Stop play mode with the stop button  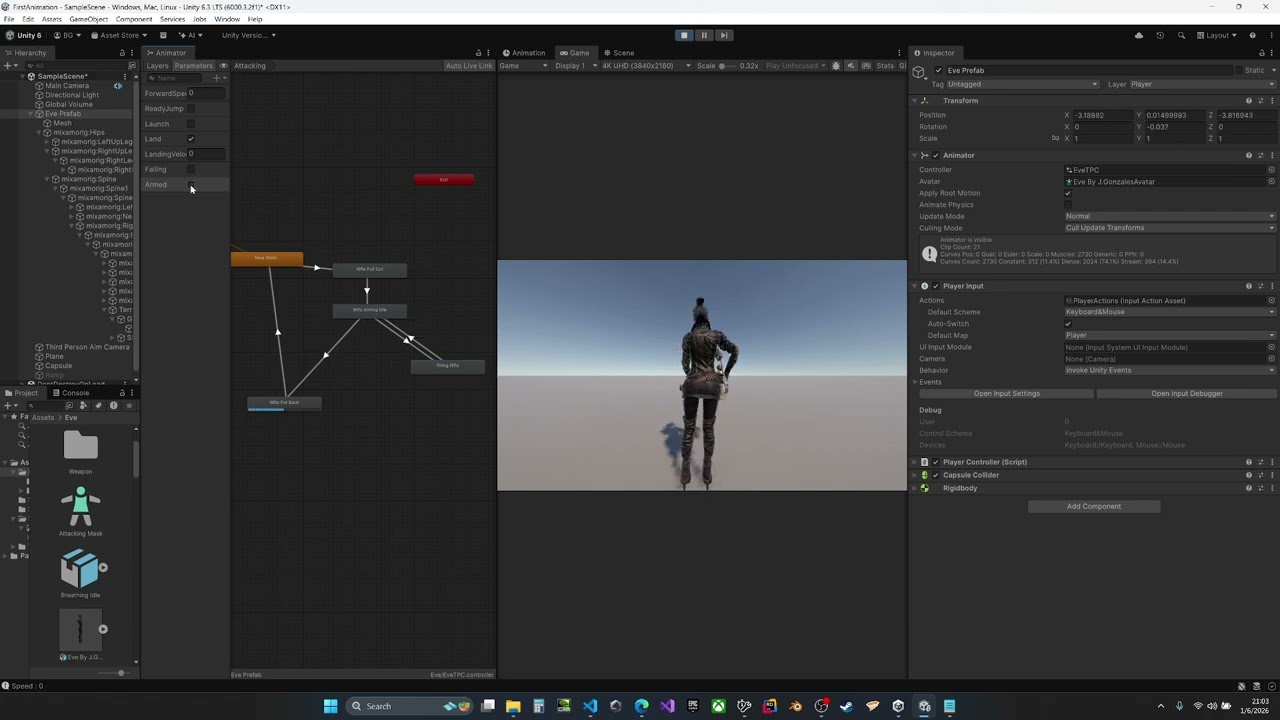point(684,35)
